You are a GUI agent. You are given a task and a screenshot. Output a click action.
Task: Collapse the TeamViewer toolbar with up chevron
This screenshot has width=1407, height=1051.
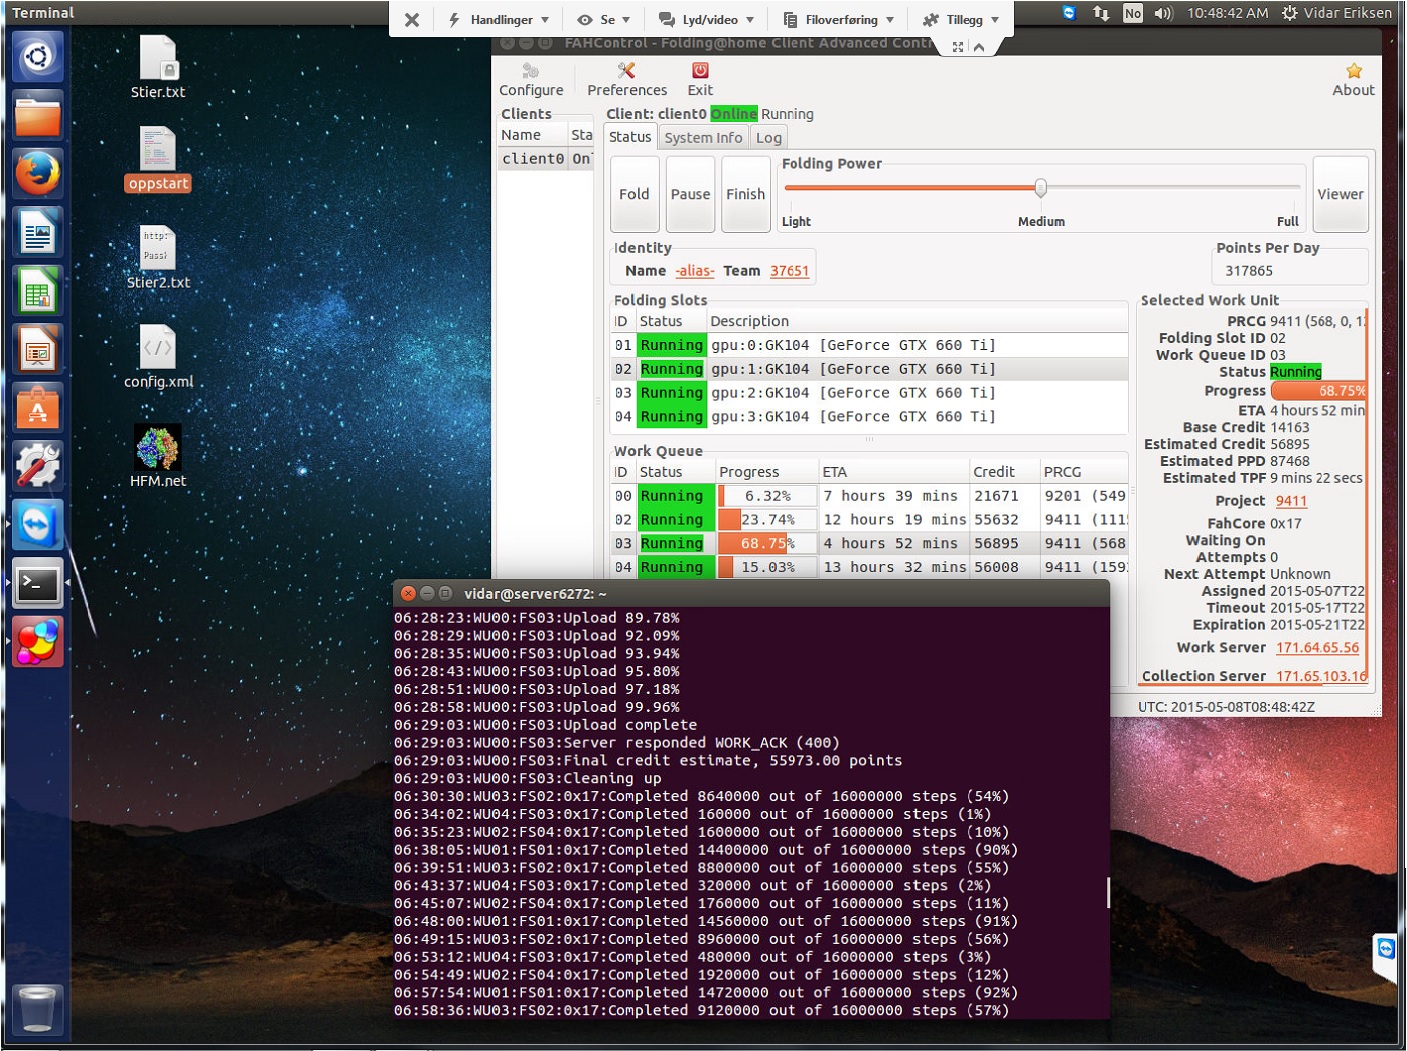pos(979,47)
